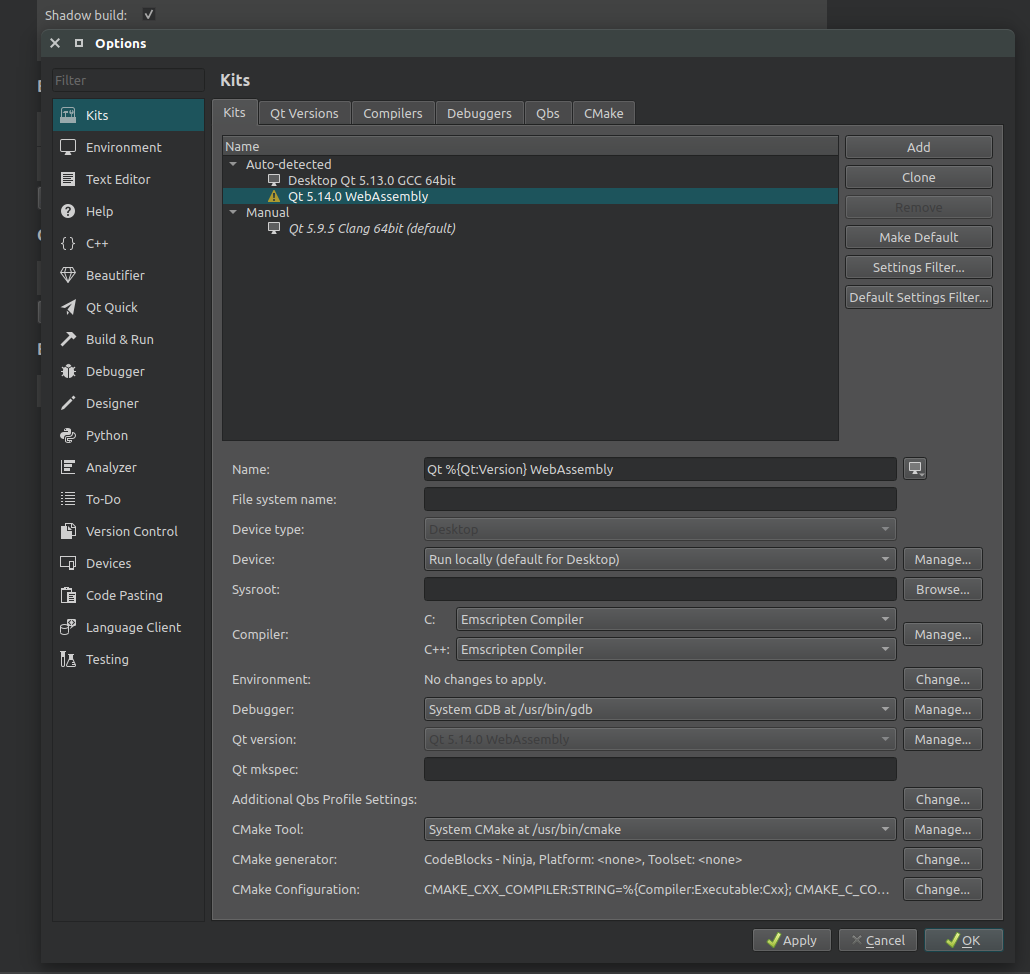Open the Version Control category icon

tap(68, 531)
